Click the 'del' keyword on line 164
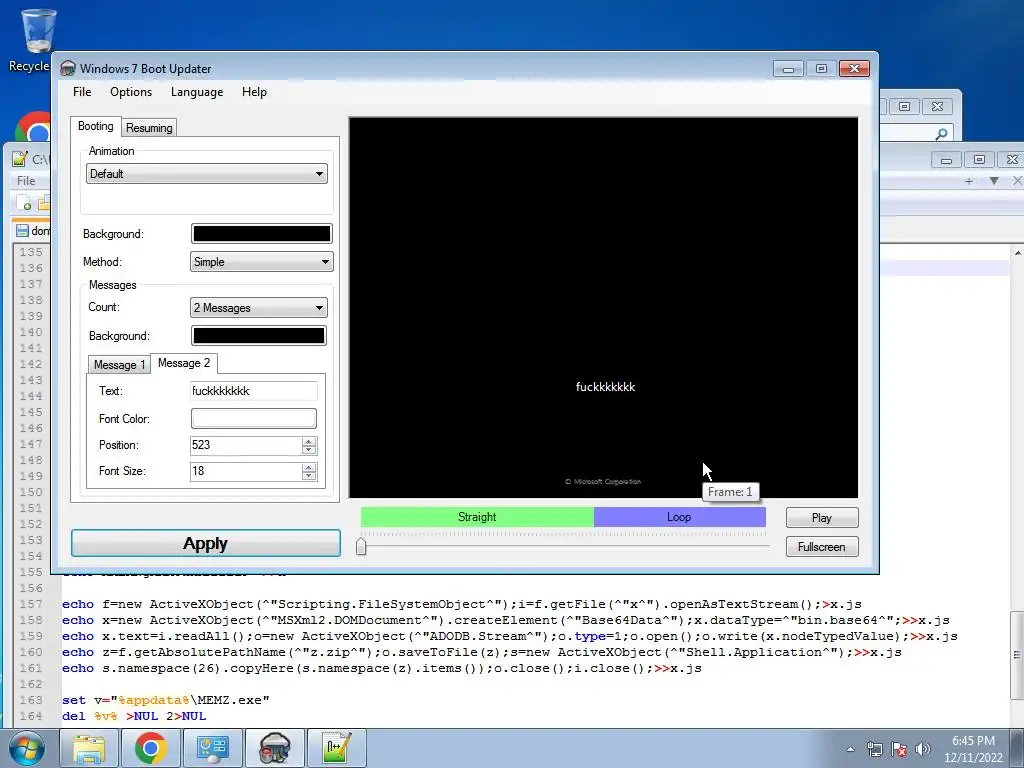 coord(74,716)
